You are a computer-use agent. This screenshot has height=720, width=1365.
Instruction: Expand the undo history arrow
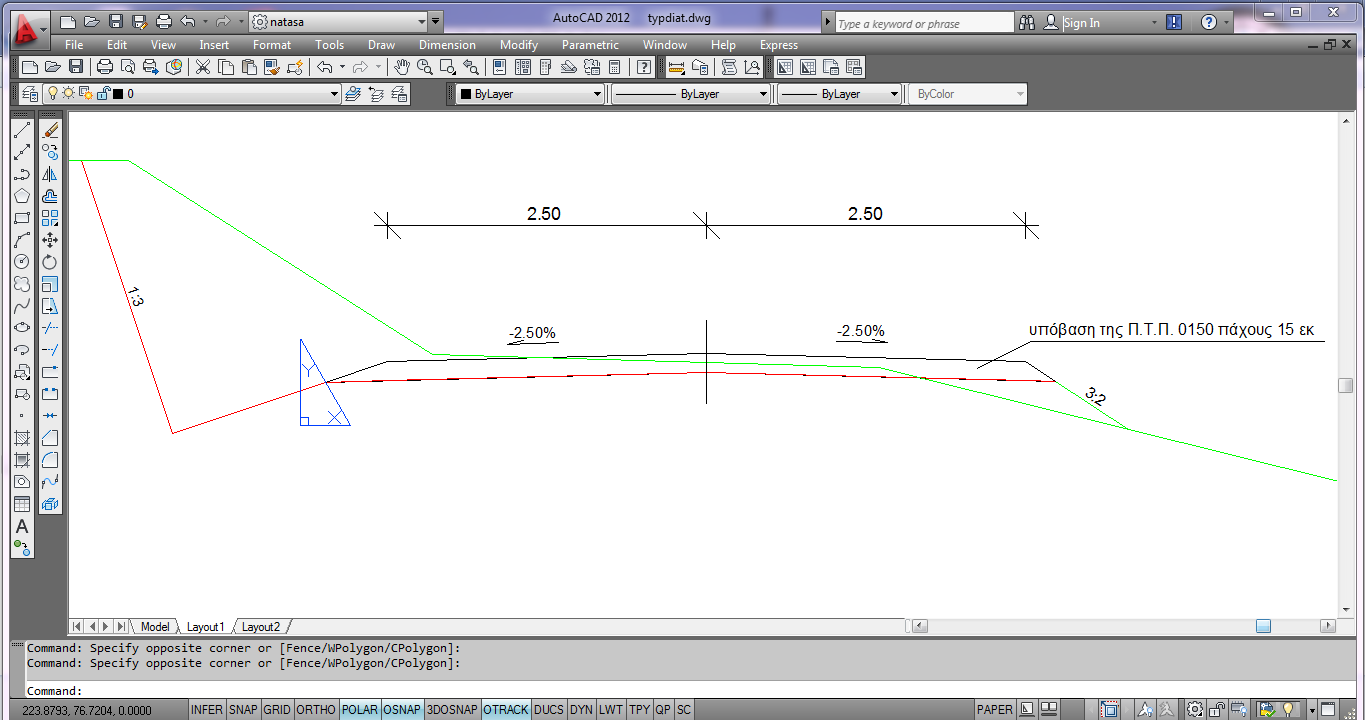coord(205,22)
